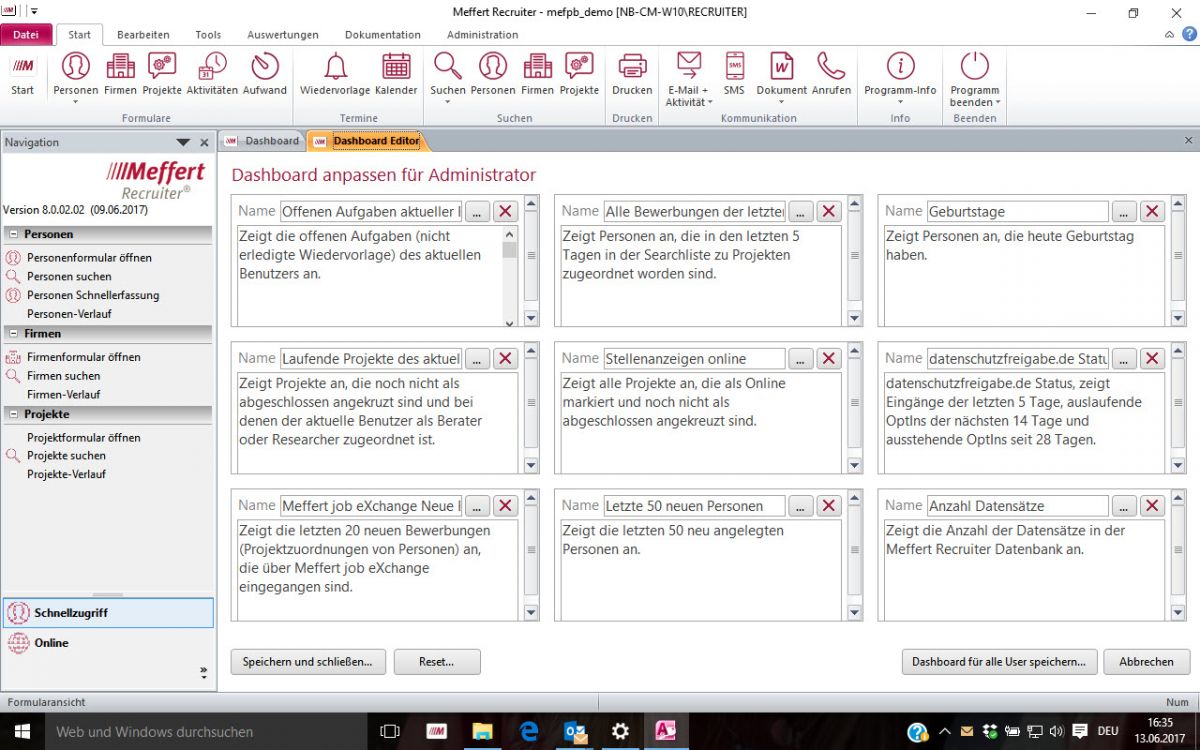Remove the Geburtstage dashboard element
The width and height of the screenshot is (1200, 750).
tap(1153, 211)
